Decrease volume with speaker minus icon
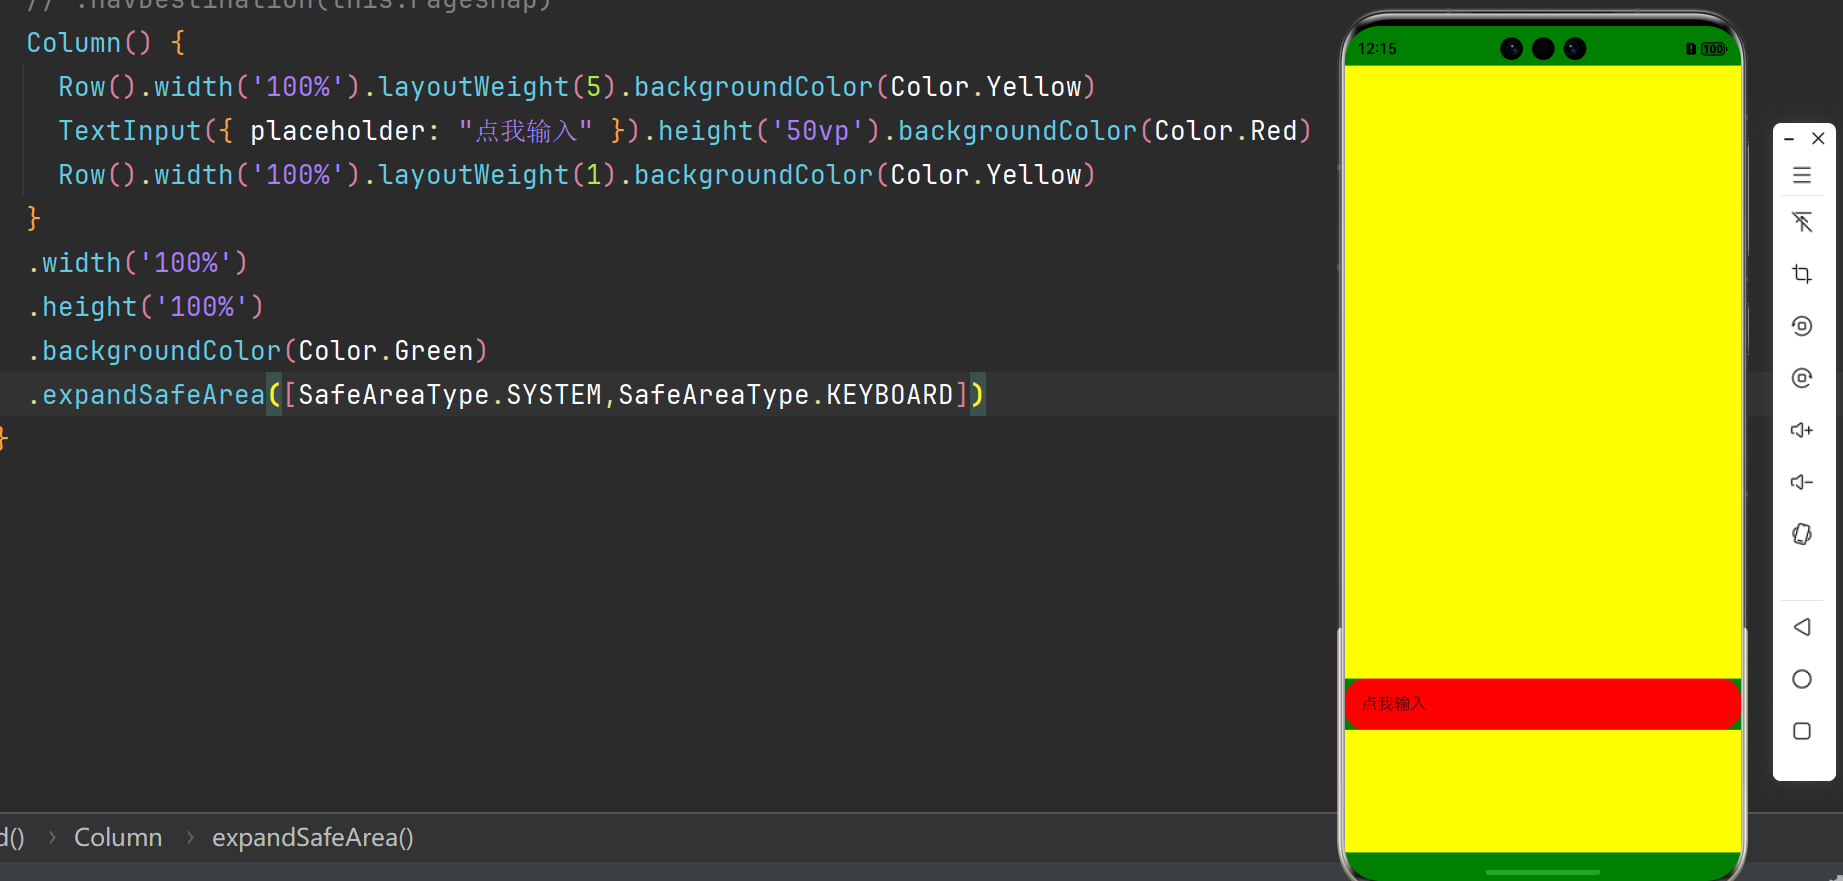The width and height of the screenshot is (1843, 881). click(1802, 482)
